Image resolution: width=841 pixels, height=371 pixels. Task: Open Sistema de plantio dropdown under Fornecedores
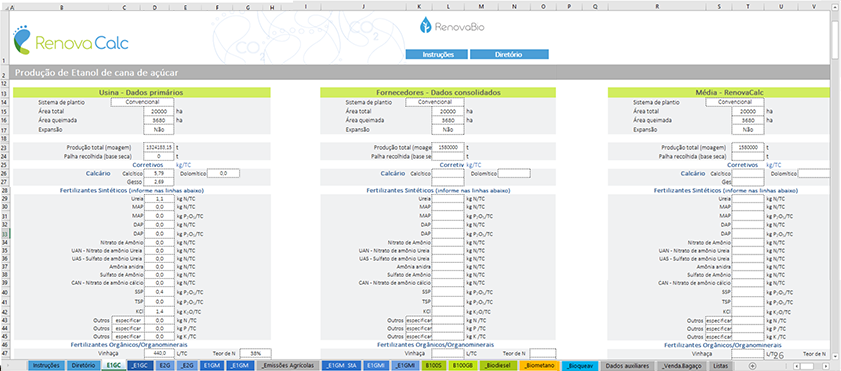(x=435, y=102)
